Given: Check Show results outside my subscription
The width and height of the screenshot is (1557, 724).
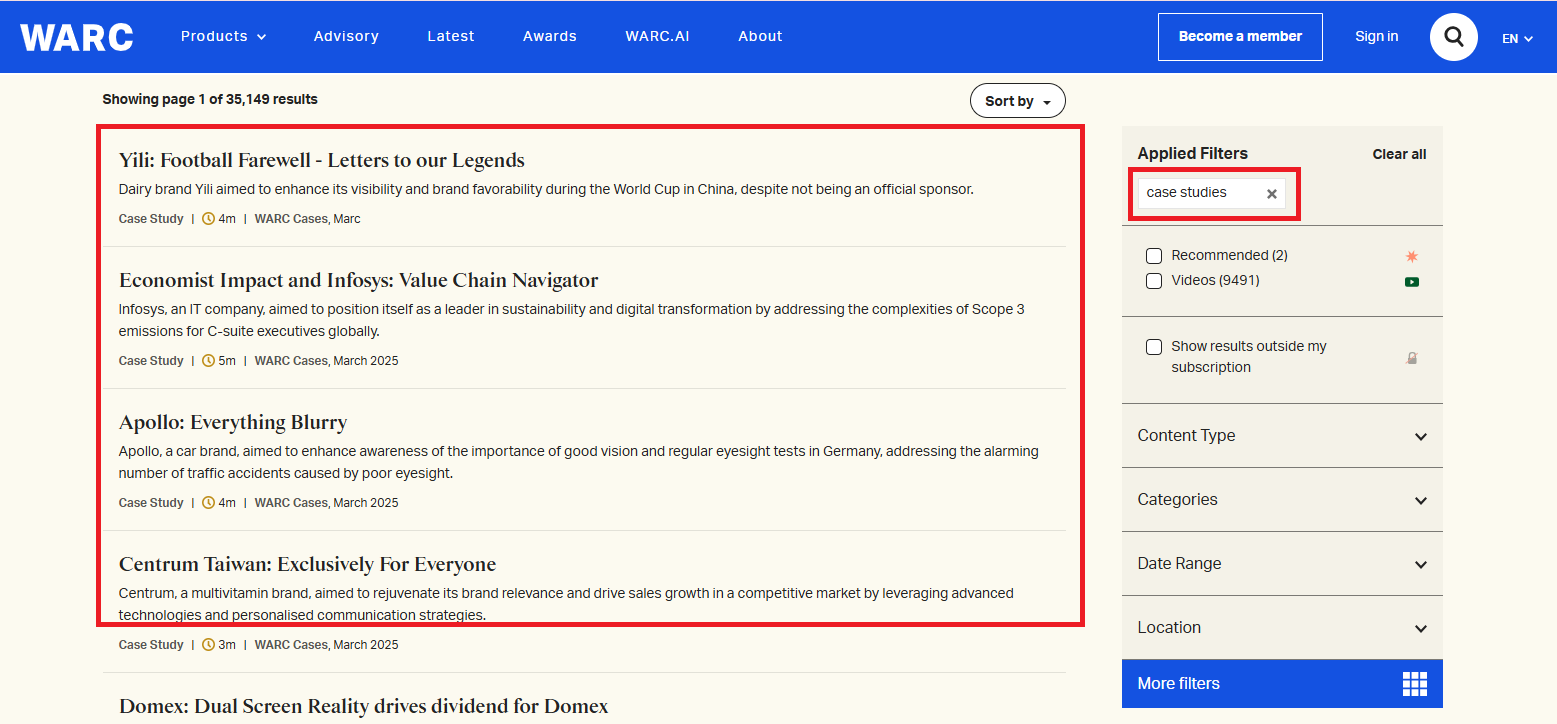Looking at the screenshot, I should [x=1154, y=347].
